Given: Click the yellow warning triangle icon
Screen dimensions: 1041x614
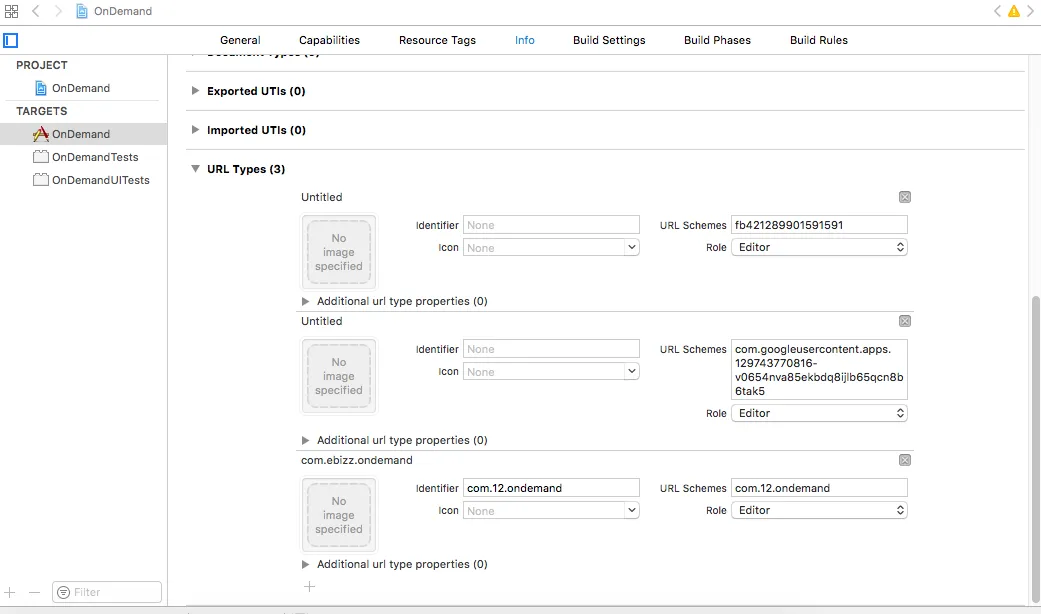Looking at the screenshot, I should (x=1013, y=11).
